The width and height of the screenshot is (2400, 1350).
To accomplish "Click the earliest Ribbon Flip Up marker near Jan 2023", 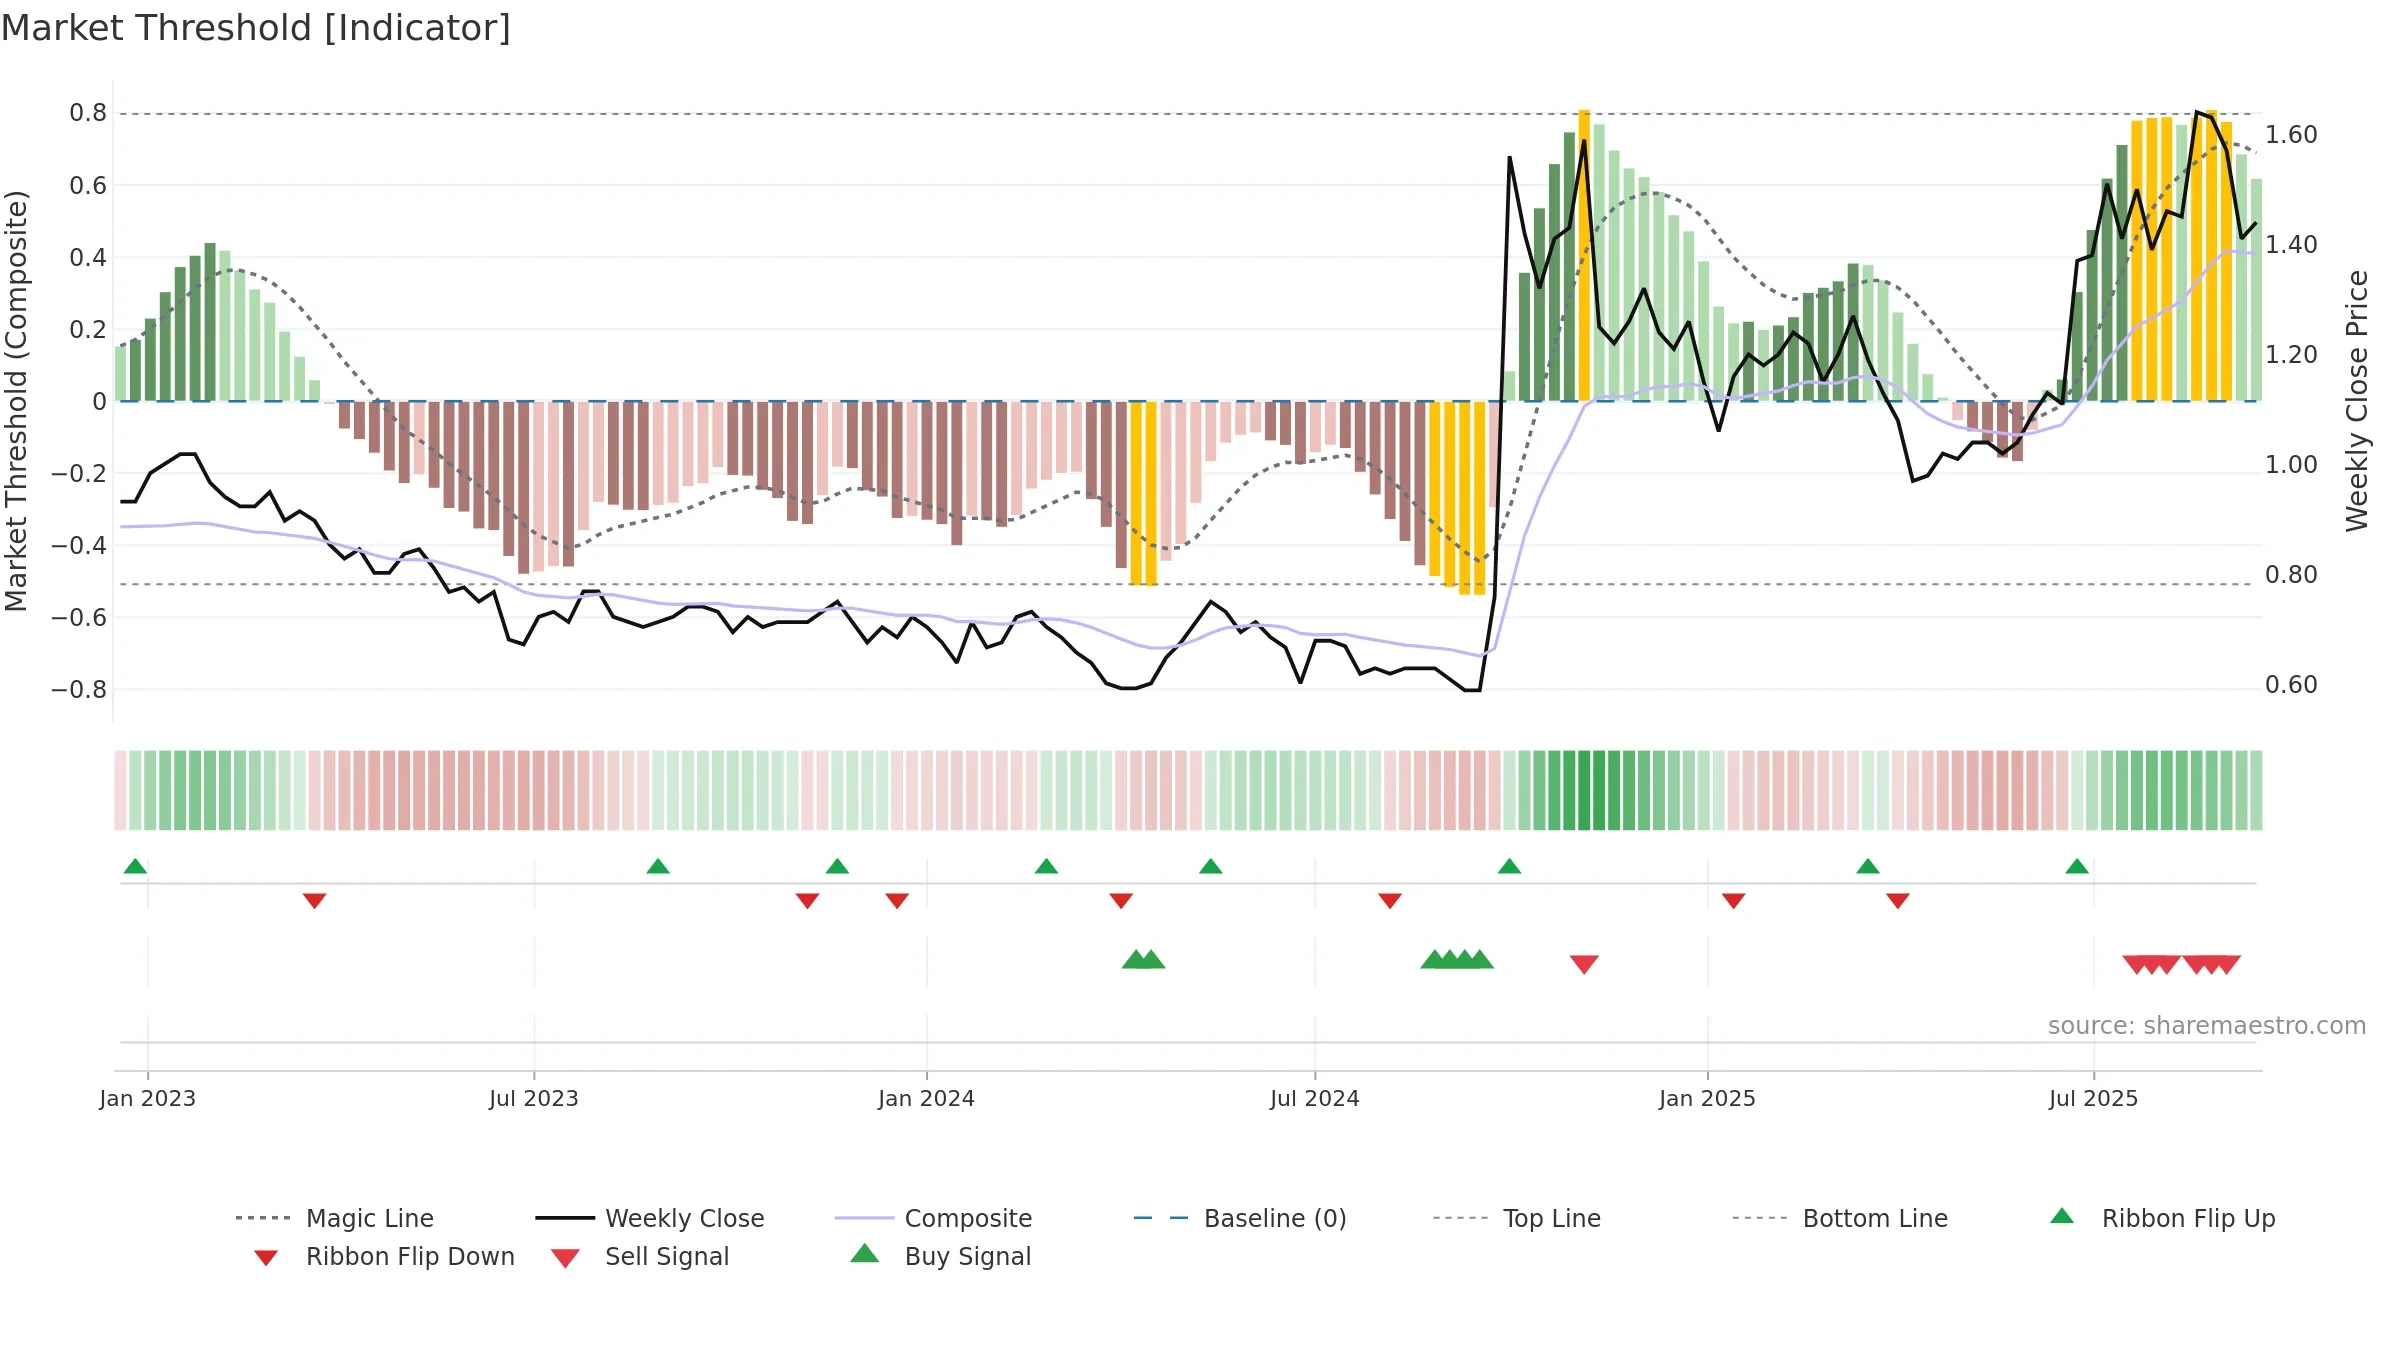I will (135, 866).
